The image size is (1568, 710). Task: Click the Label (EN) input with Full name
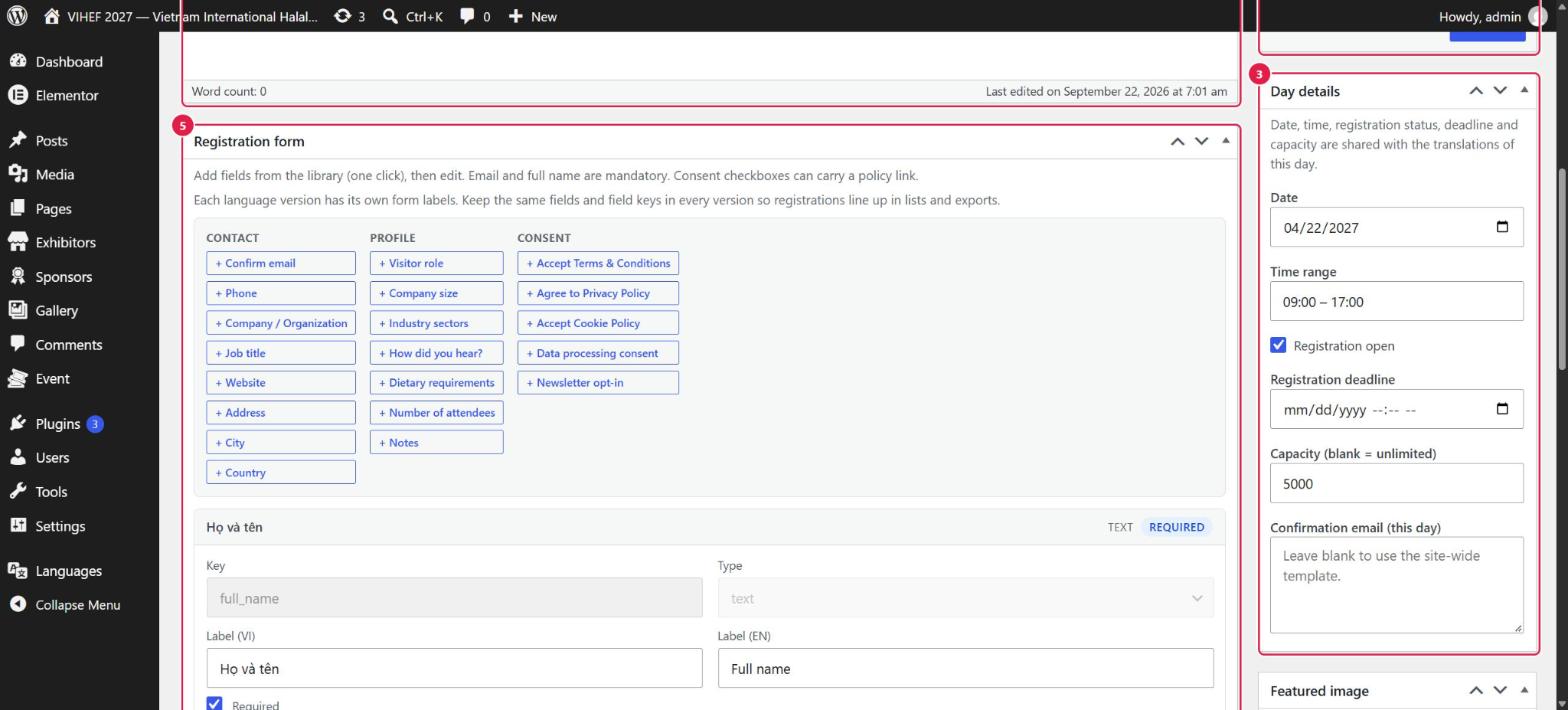click(x=966, y=668)
